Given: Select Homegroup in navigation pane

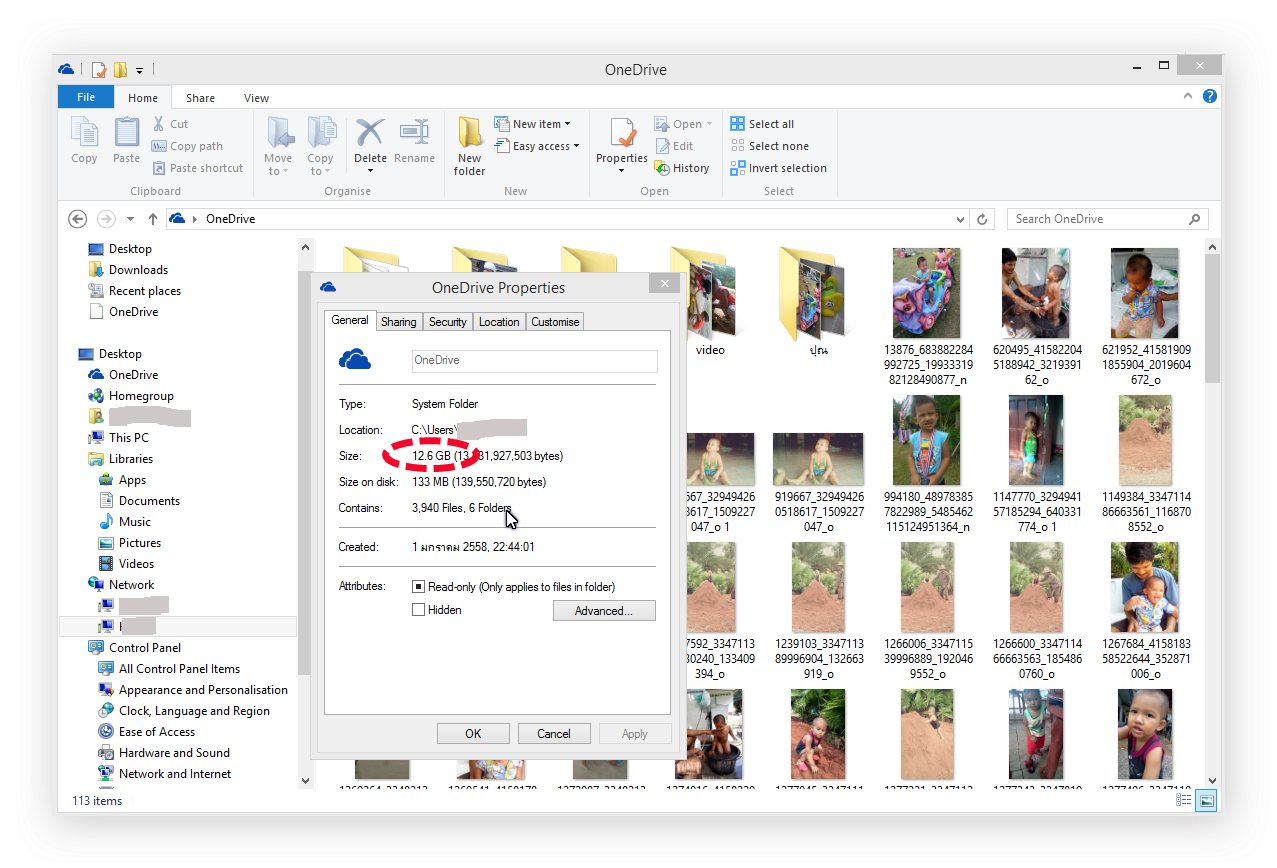Looking at the screenshot, I should coord(141,396).
